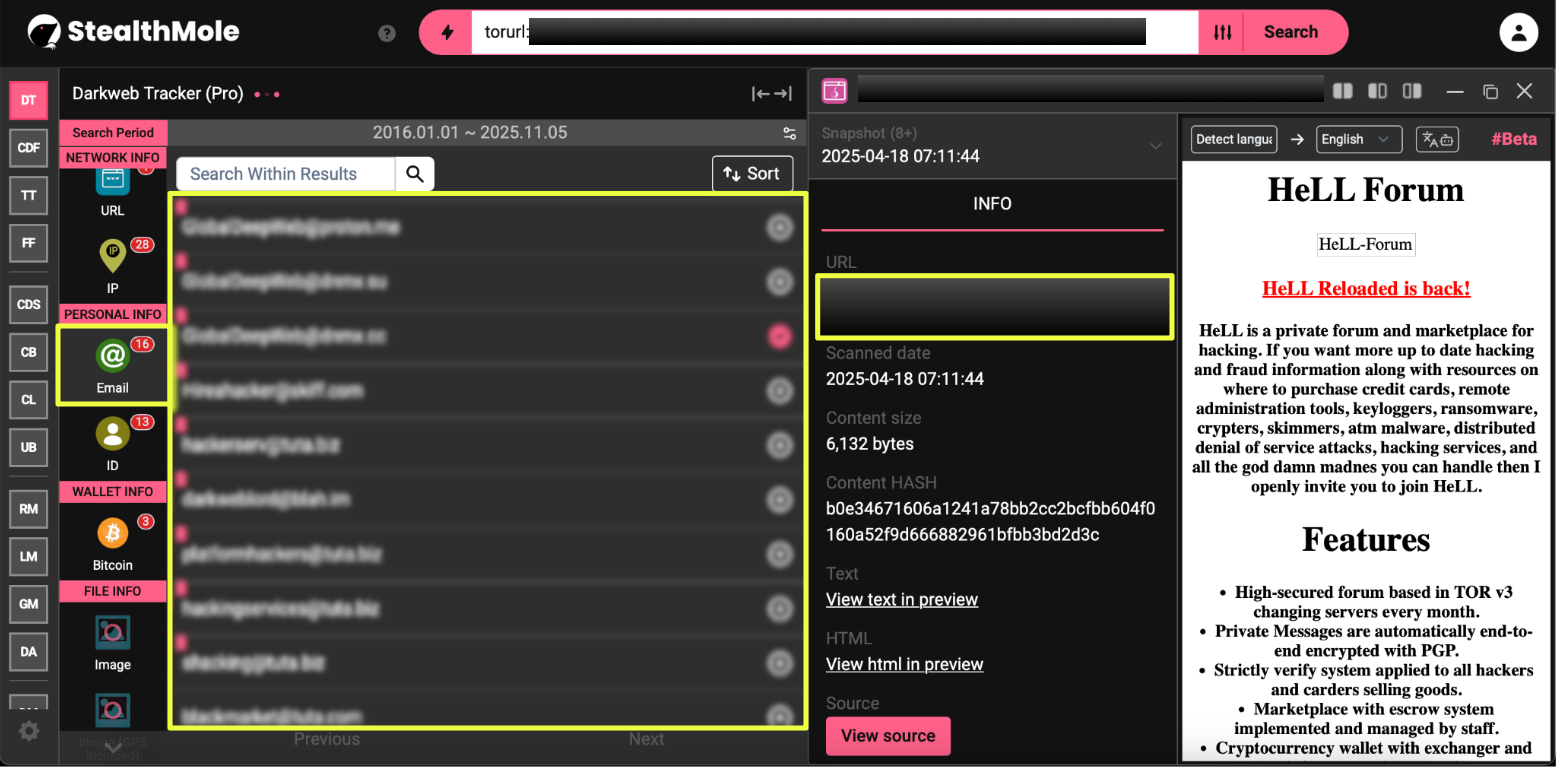Select the radio button on the fourth result

point(779,391)
